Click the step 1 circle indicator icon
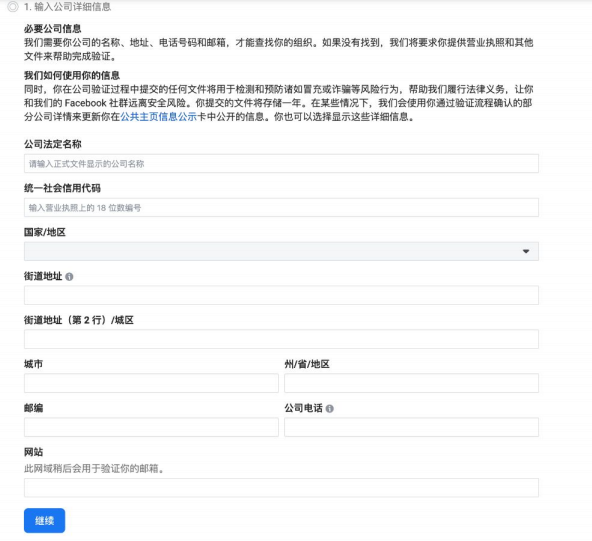592x541 pixels. 13,6
